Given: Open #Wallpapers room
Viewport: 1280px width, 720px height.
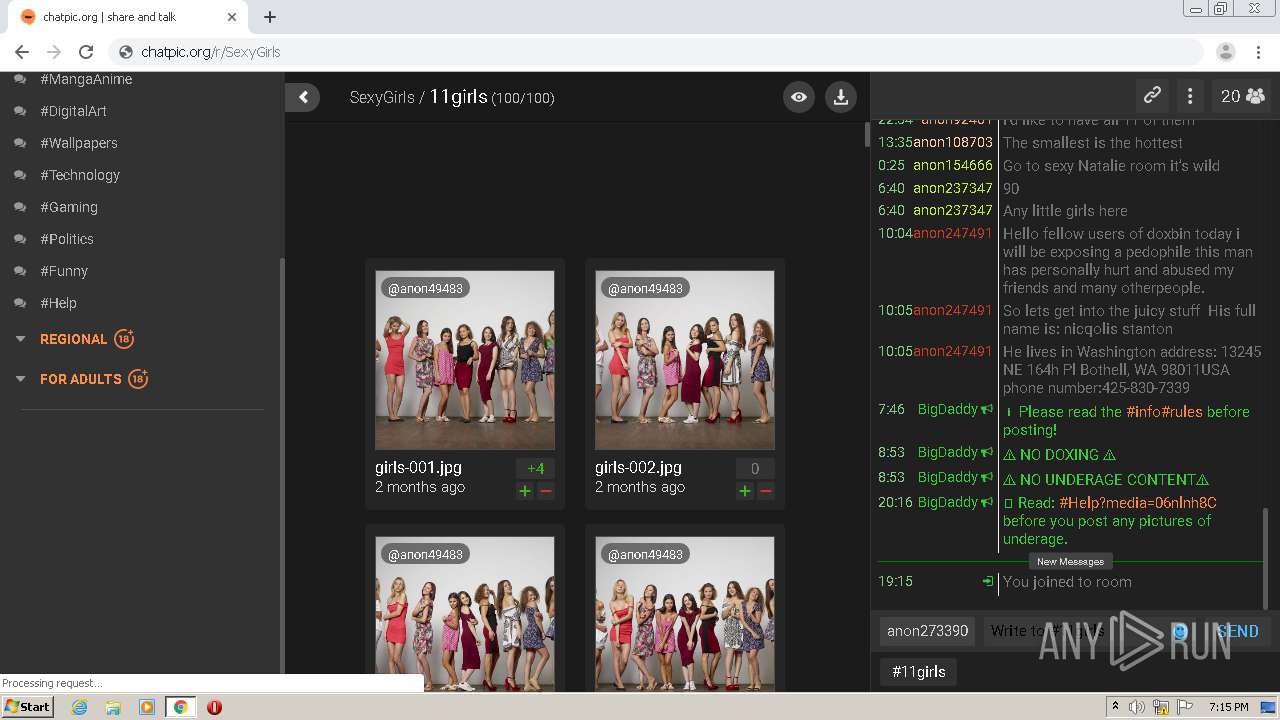Looking at the screenshot, I should [x=79, y=143].
